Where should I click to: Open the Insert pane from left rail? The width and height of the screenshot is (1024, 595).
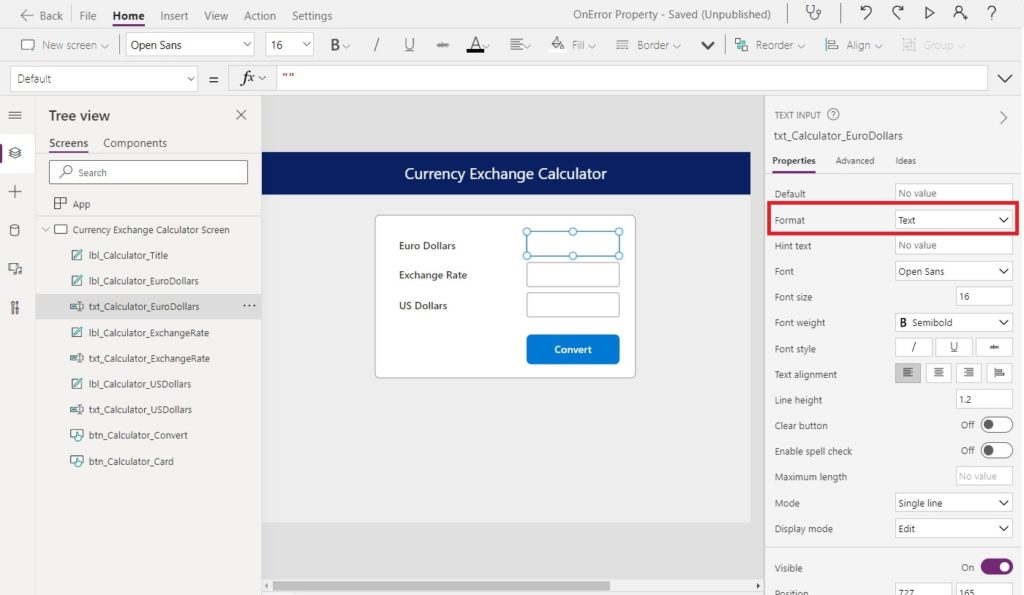click(x=16, y=192)
